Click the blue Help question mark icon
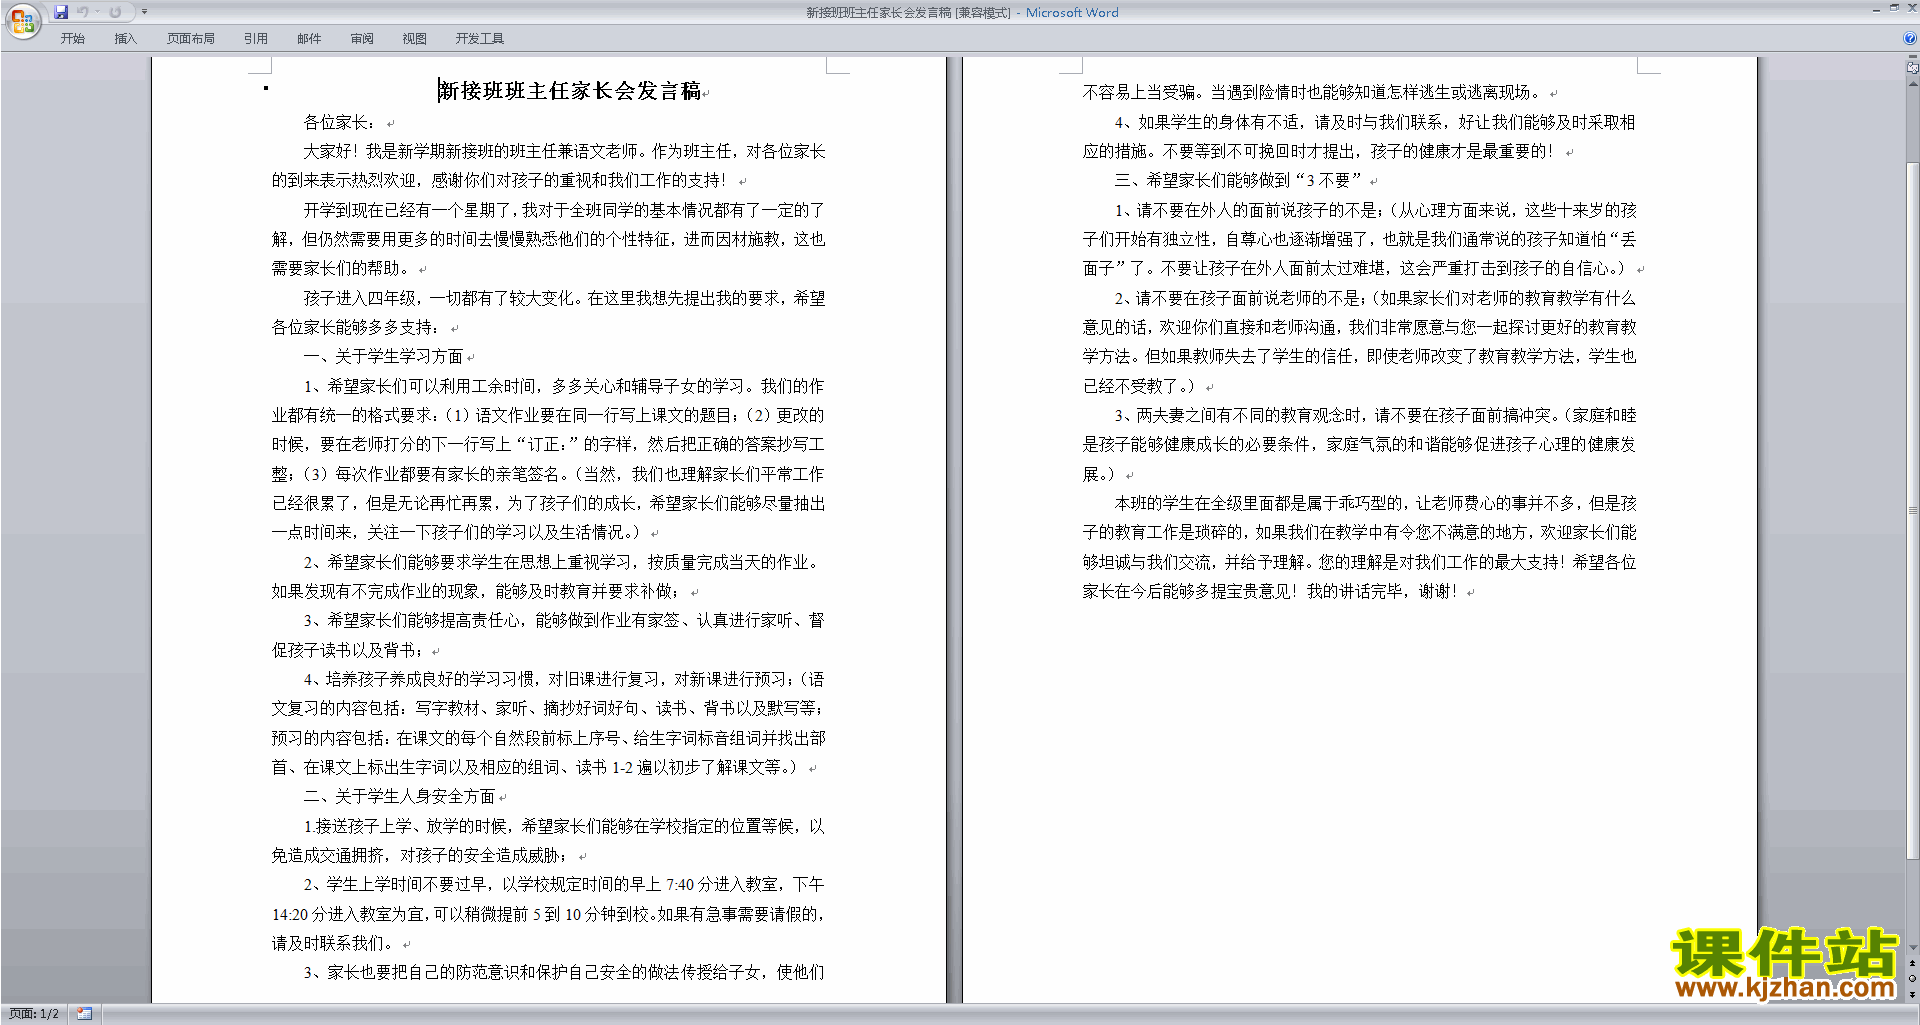Screen dimensions: 1920x1025 tap(1910, 38)
